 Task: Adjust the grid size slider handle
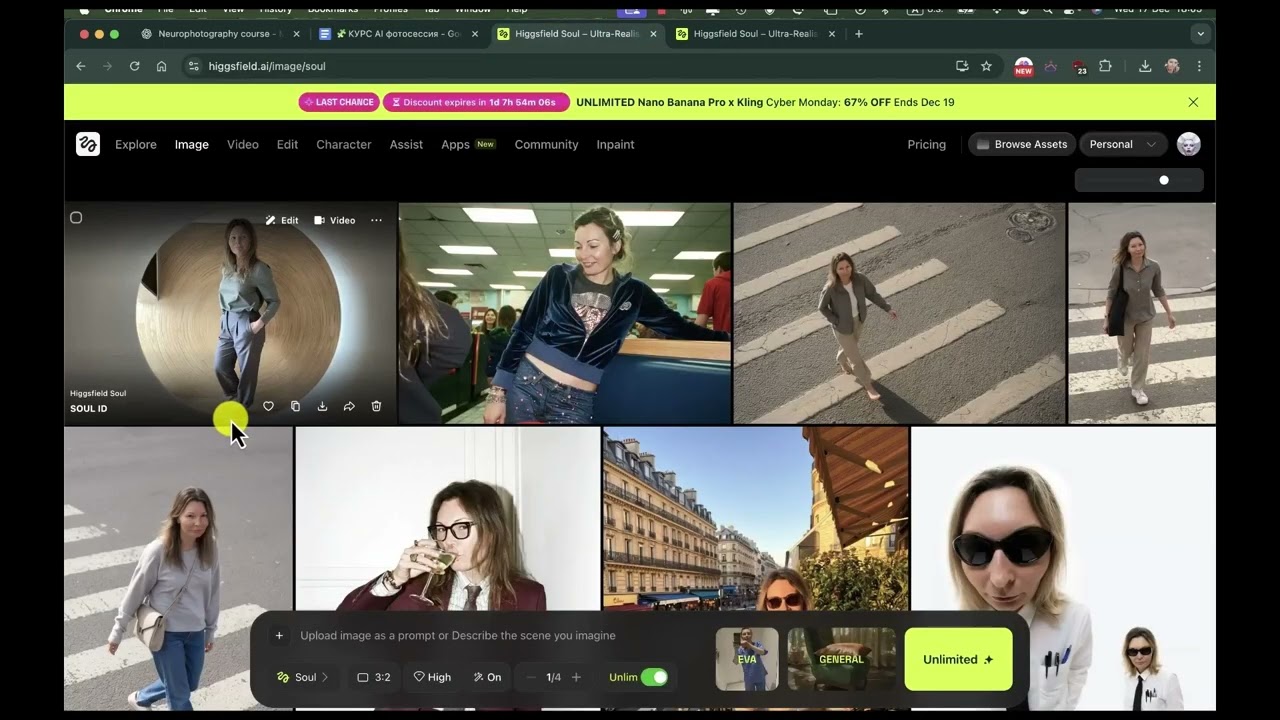tap(1164, 180)
